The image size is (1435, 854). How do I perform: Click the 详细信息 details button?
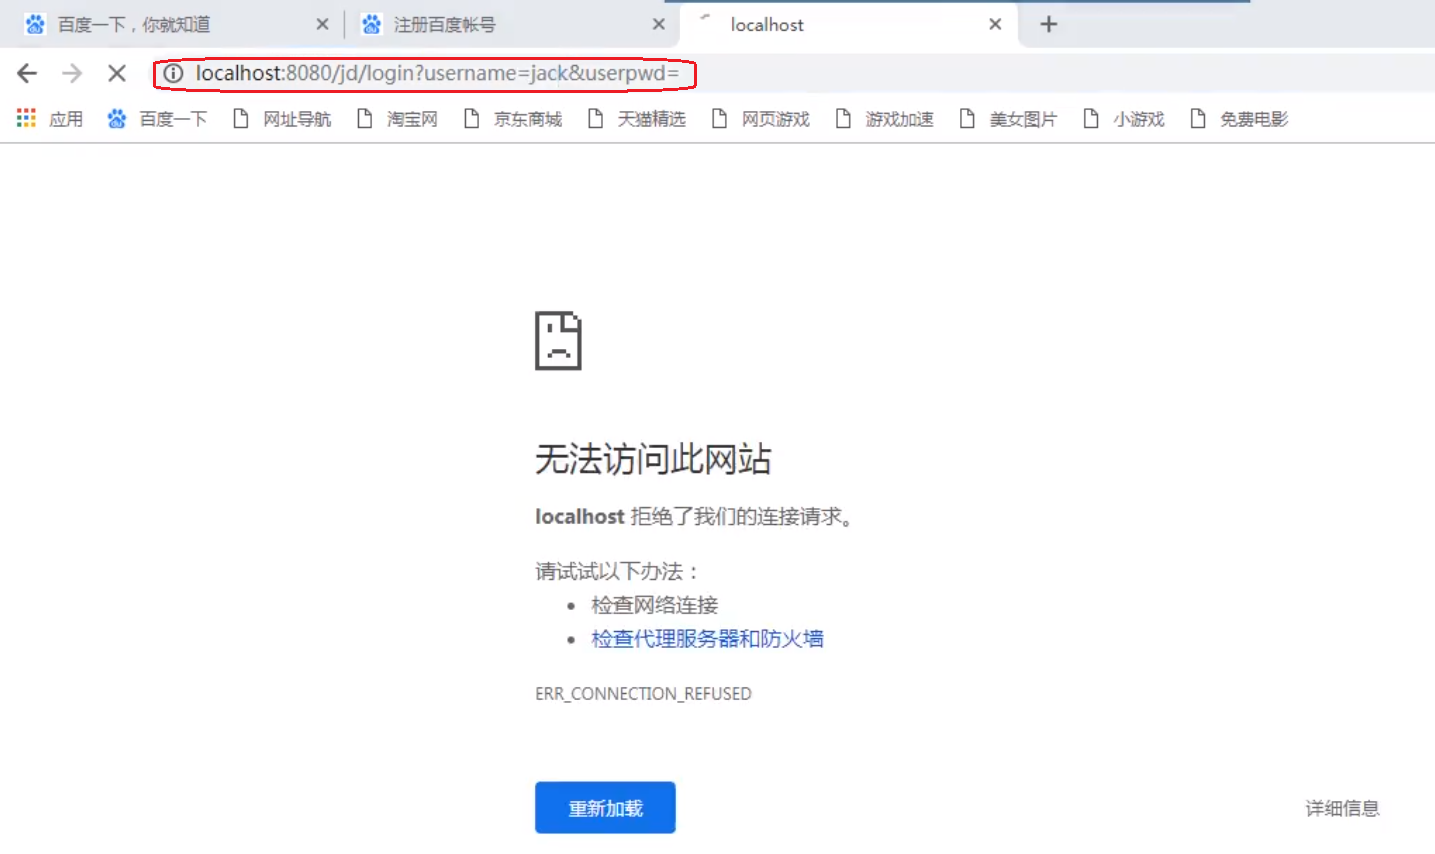pos(1342,808)
